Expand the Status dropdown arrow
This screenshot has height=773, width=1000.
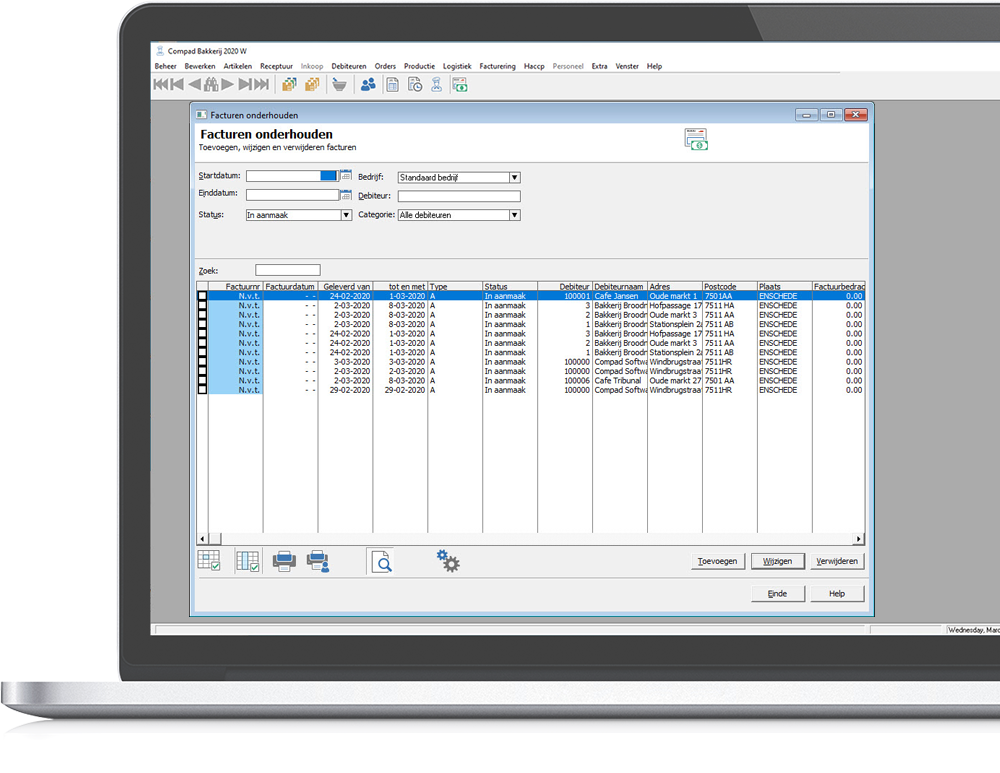346,215
